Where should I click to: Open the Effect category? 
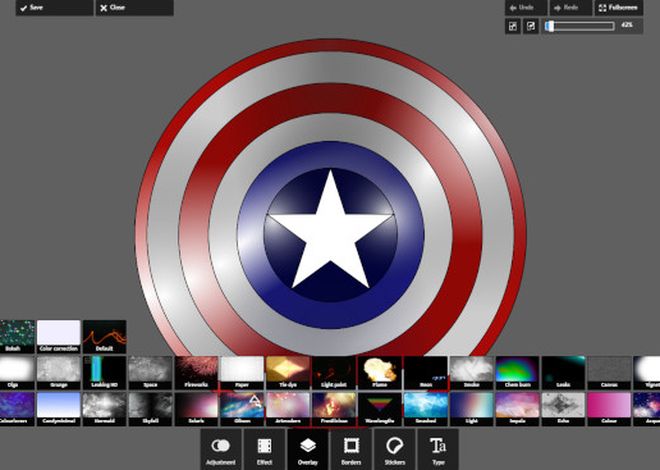pyautogui.click(x=264, y=450)
